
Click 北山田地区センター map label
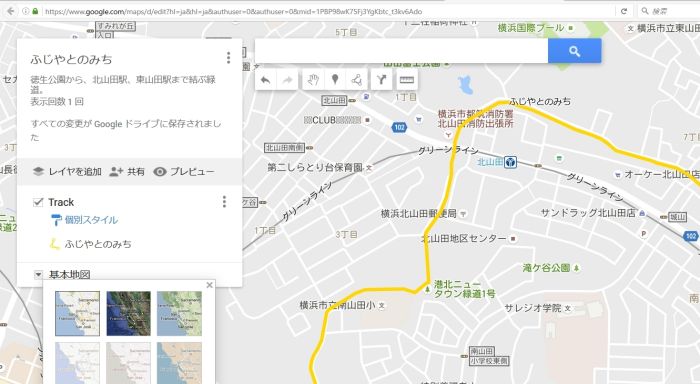pyautogui.click(x=464, y=238)
